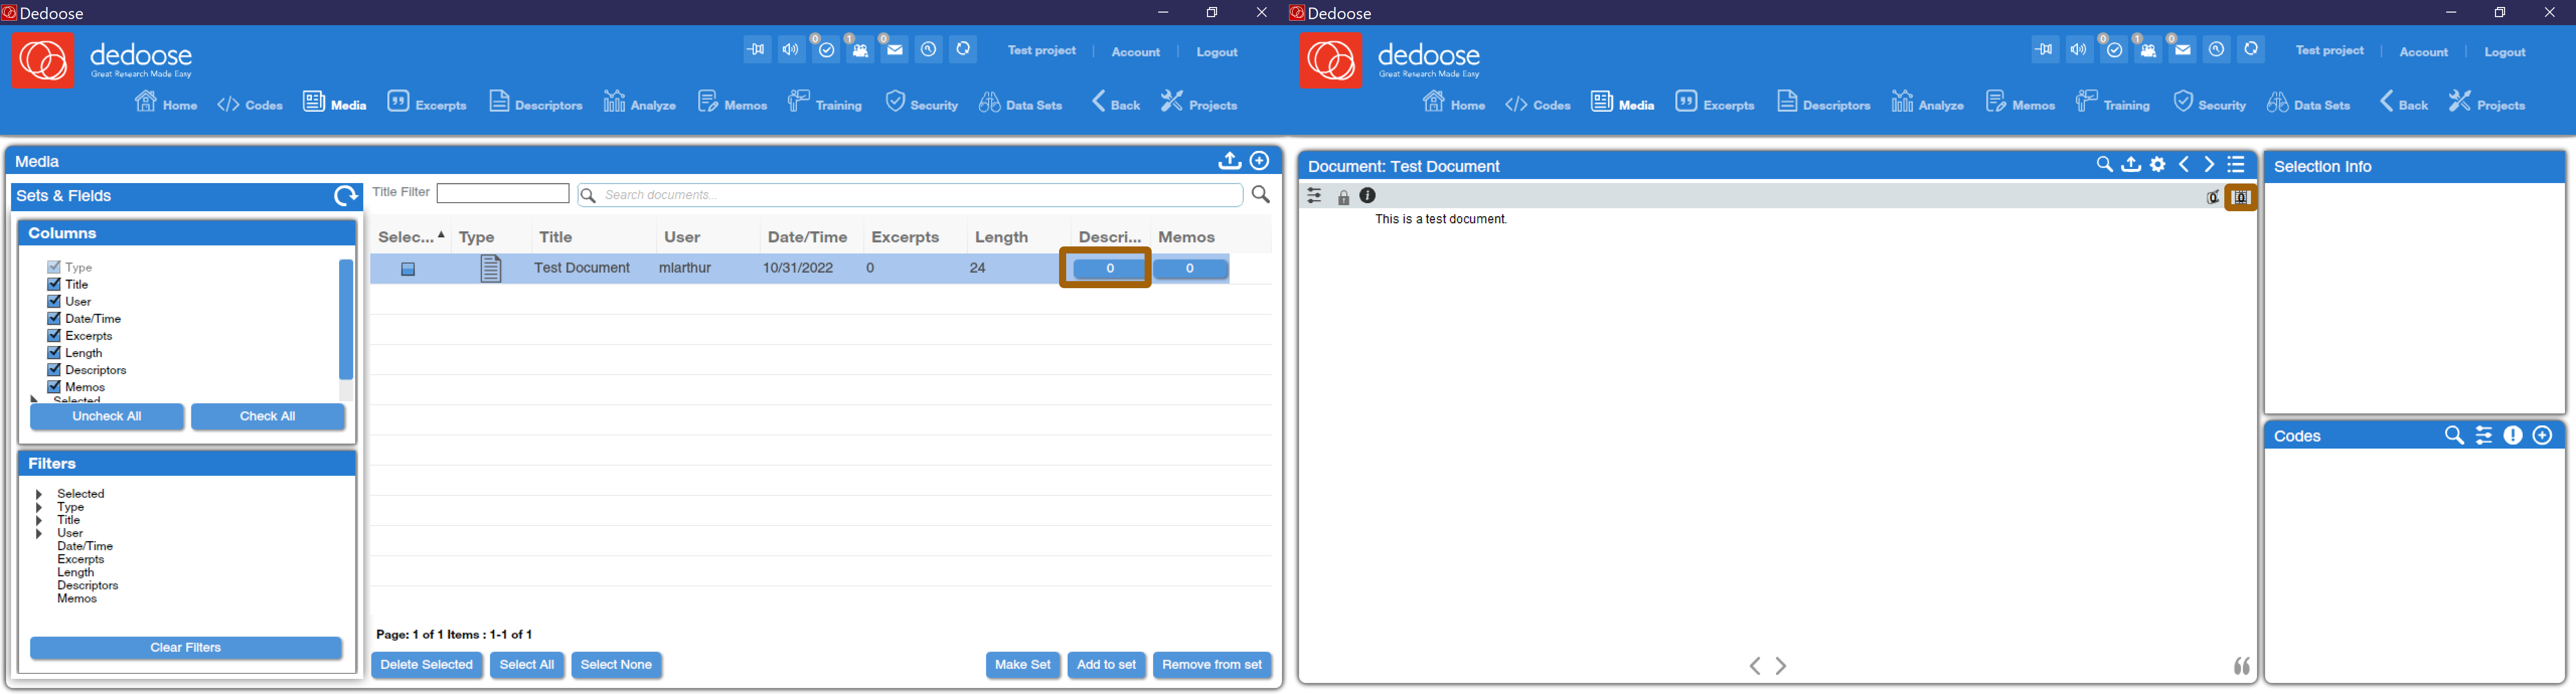
Task: Uncheck the Descriptors column checkbox
Action: 54,369
